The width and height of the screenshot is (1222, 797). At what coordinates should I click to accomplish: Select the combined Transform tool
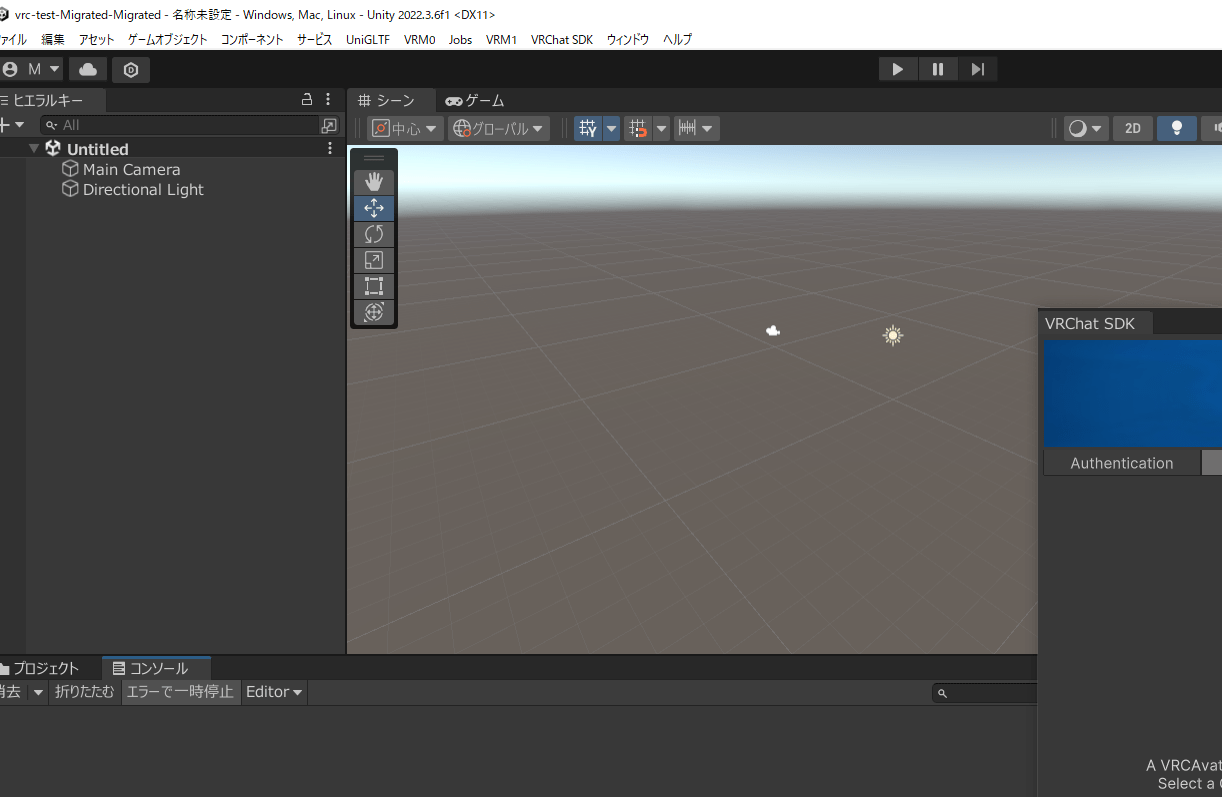374,312
